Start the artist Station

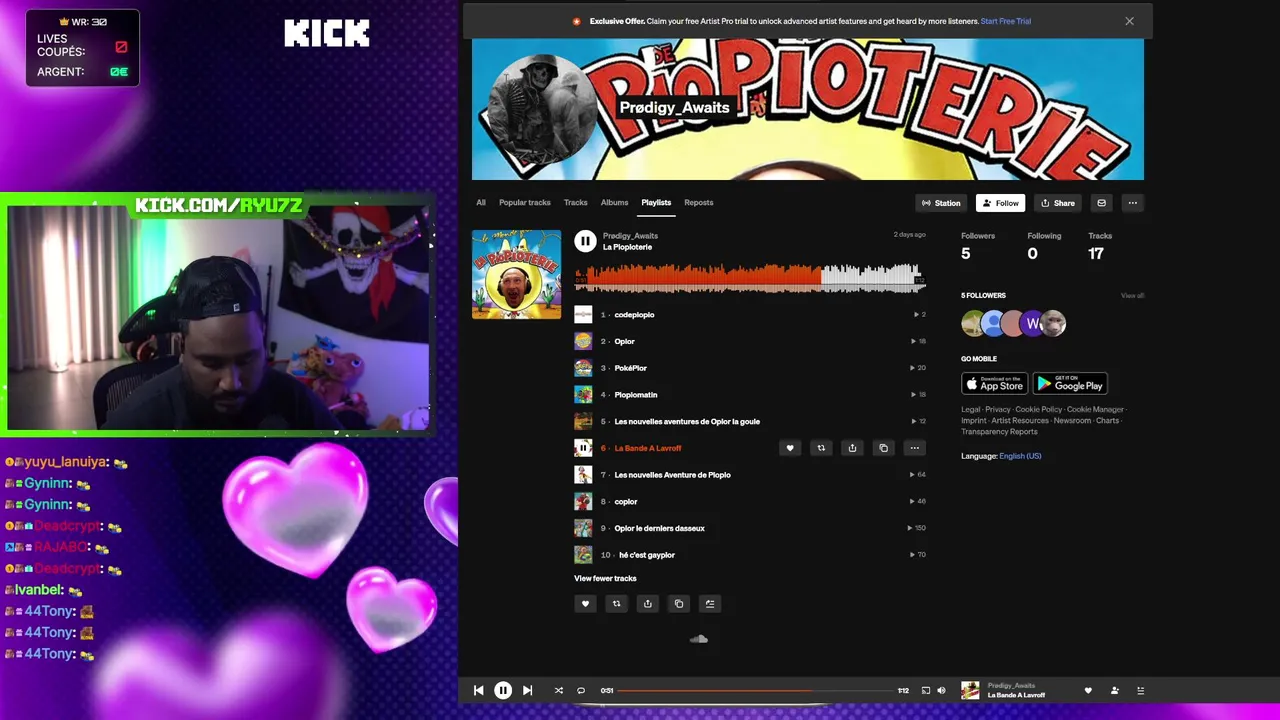pos(941,203)
